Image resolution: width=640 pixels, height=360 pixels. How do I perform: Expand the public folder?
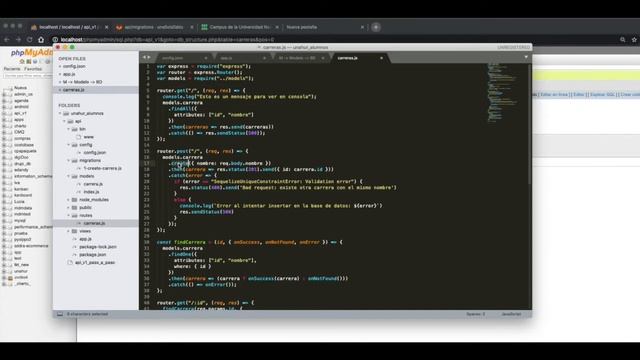coord(68,207)
